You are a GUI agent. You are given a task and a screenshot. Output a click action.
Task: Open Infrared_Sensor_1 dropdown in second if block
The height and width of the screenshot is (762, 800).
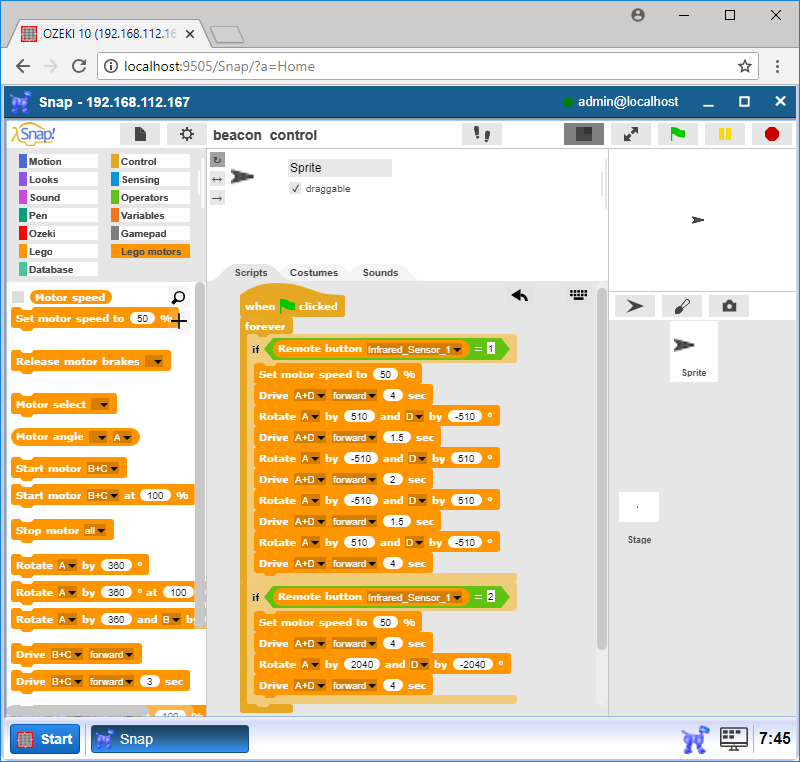(x=414, y=597)
